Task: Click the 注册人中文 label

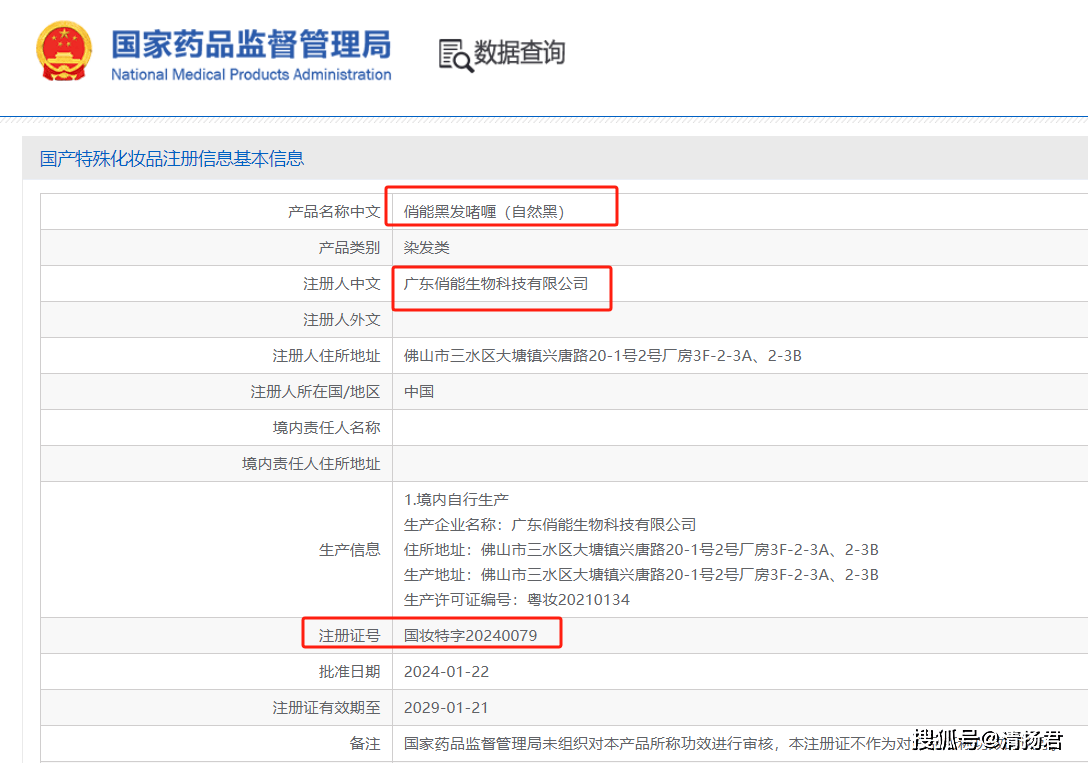Action: click(341, 284)
